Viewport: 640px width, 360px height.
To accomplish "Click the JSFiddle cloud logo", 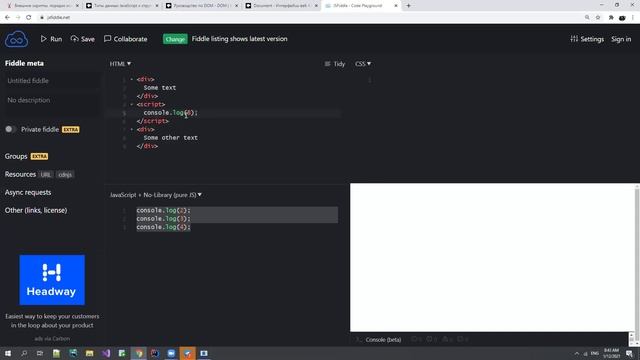I will pyautogui.click(x=16, y=39).
